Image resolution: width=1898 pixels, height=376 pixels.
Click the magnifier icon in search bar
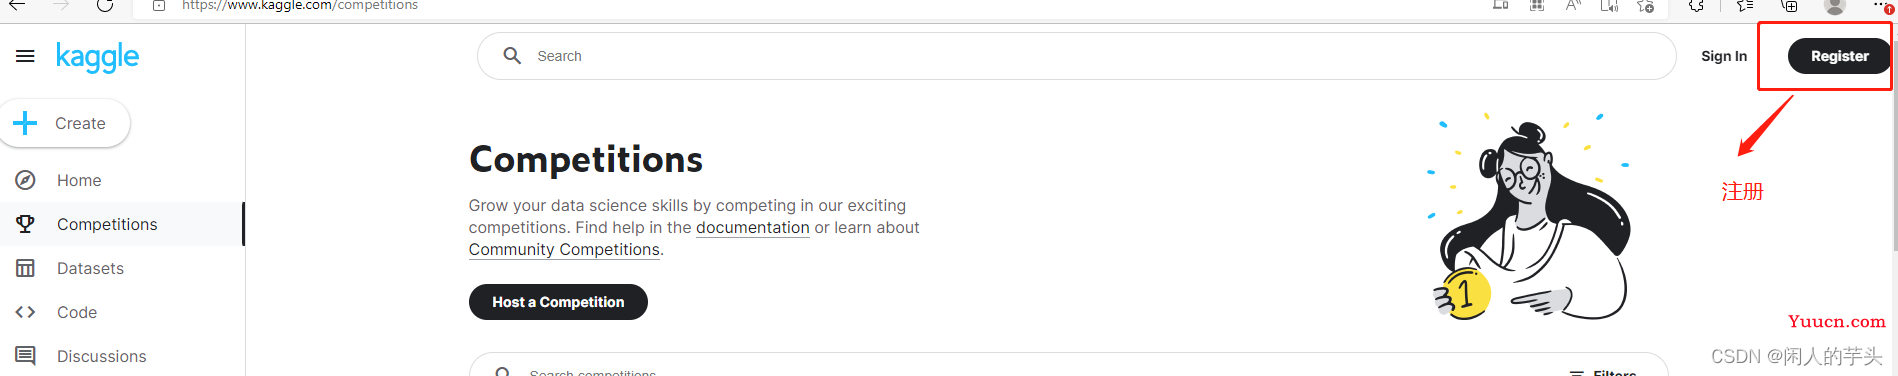[512, 56]
